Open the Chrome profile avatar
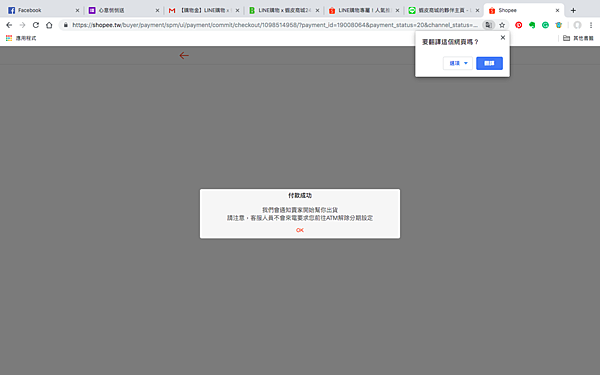The width and height of the screenshot is (600, 375). click(x=577, y=25)
